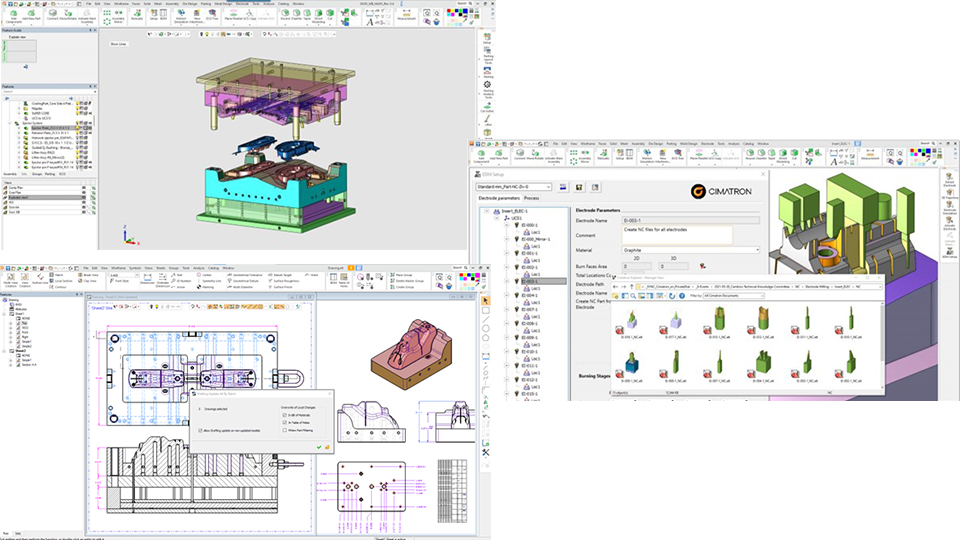Toggle Allow Drafting update on non-updated models
960x540 pixels.
click(x=200, y=430)
